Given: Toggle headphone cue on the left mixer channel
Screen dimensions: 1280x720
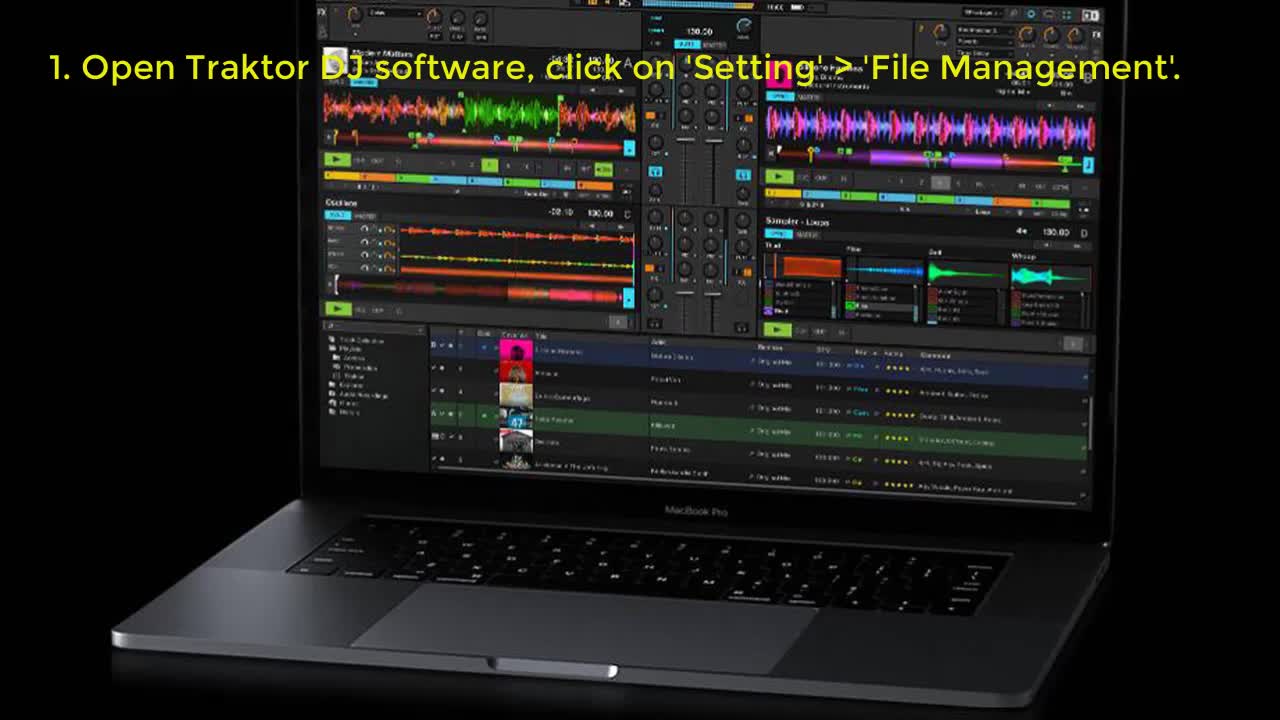Looking at the screenshot, I should pos(655,173).
